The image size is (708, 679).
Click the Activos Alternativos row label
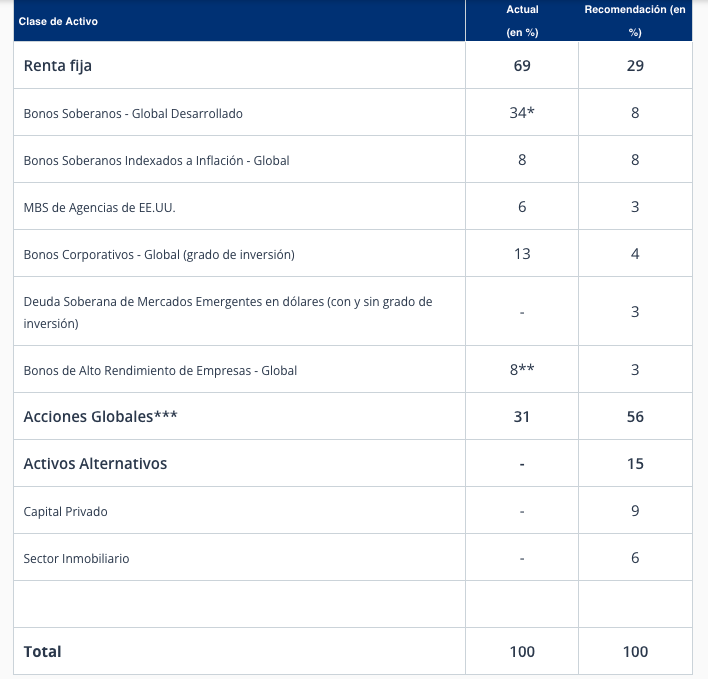coord(95,464)
